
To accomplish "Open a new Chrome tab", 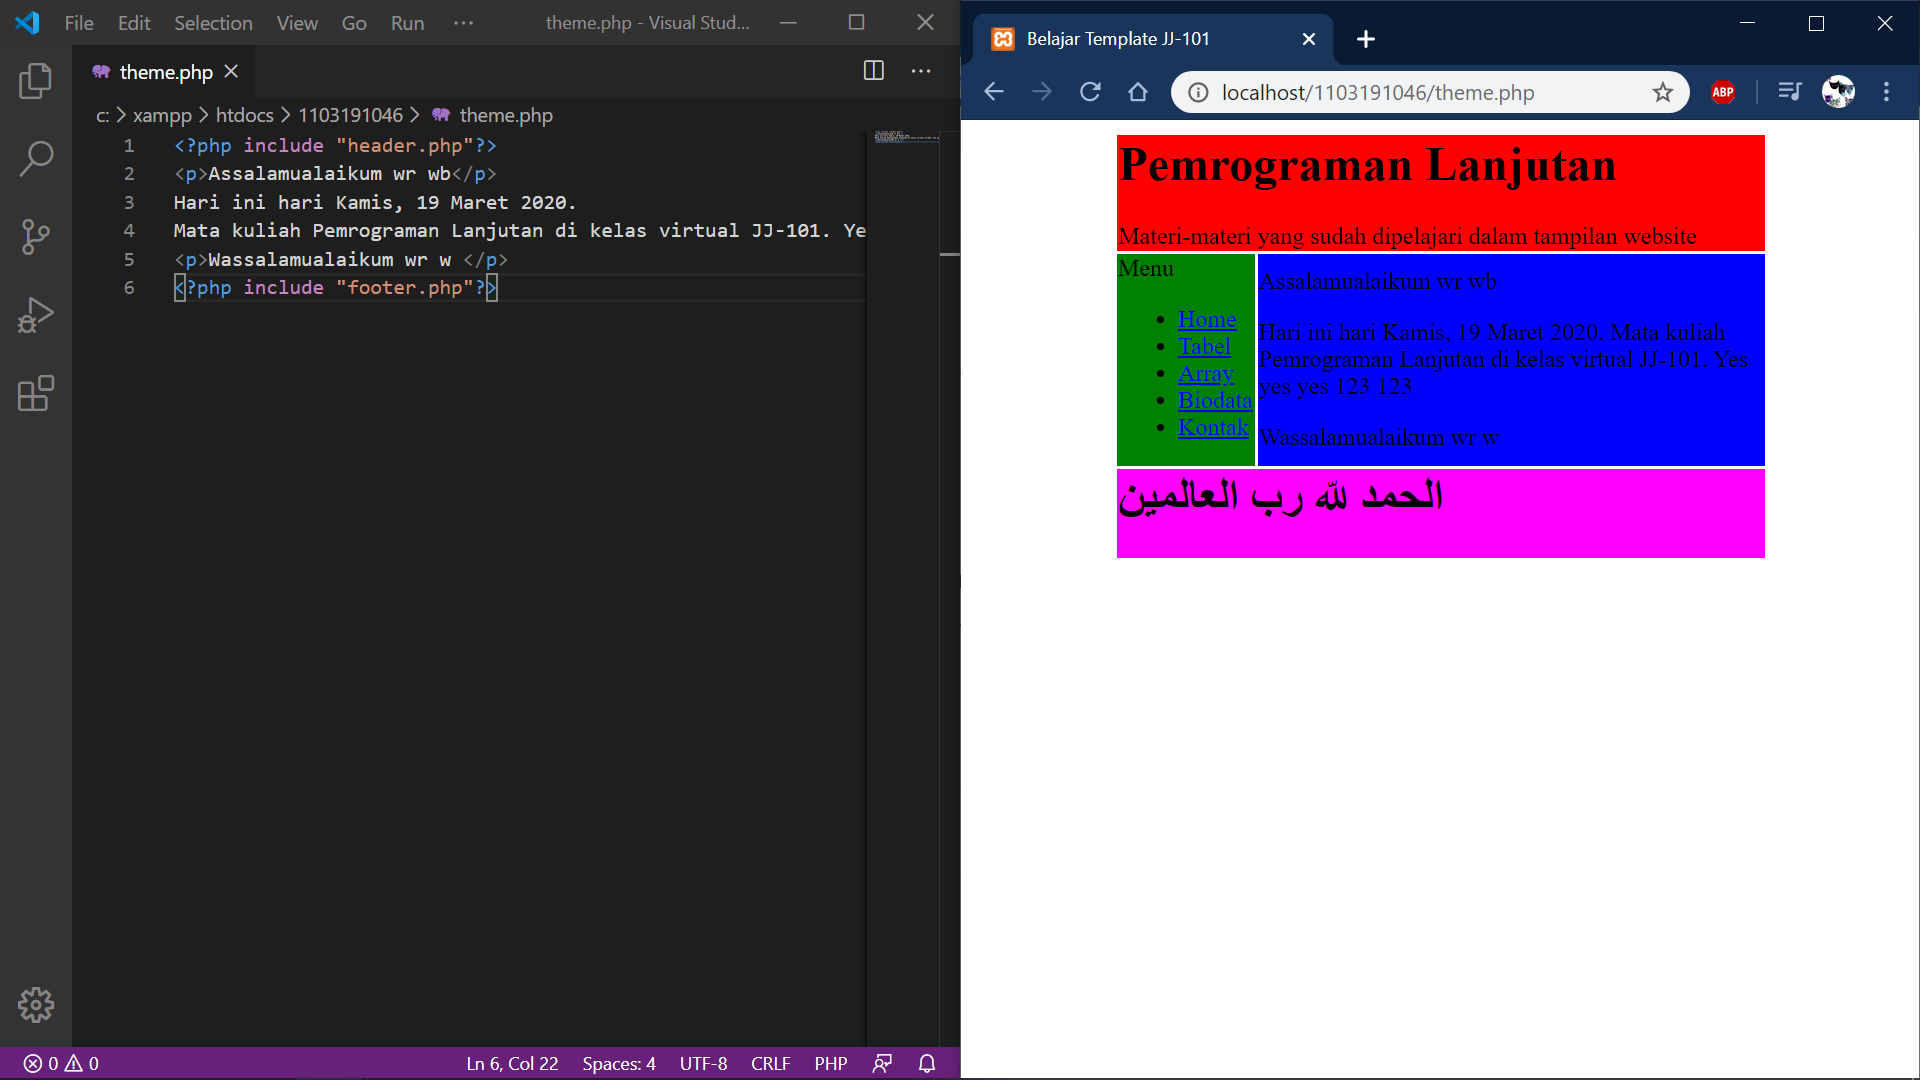I will click(1366, 39).
